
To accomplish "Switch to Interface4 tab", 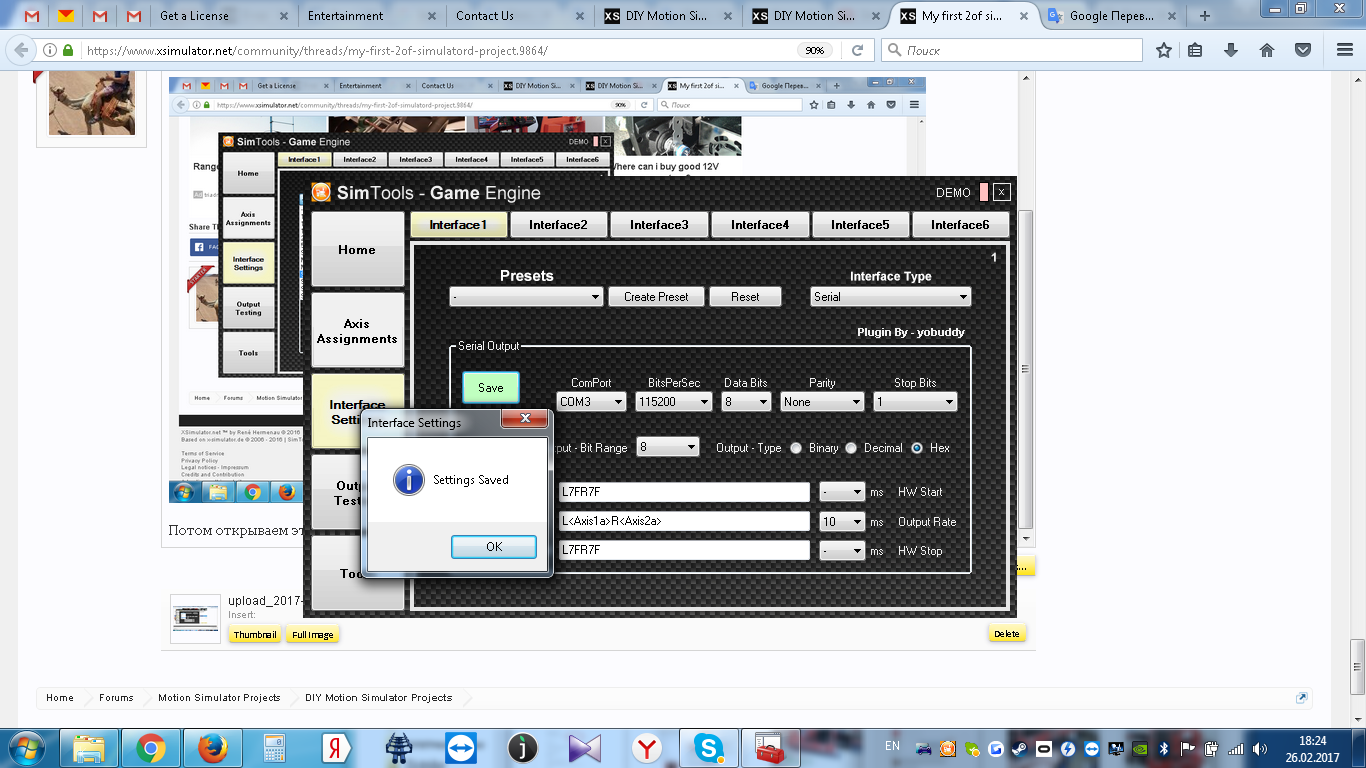I will (x=760, y=225).
